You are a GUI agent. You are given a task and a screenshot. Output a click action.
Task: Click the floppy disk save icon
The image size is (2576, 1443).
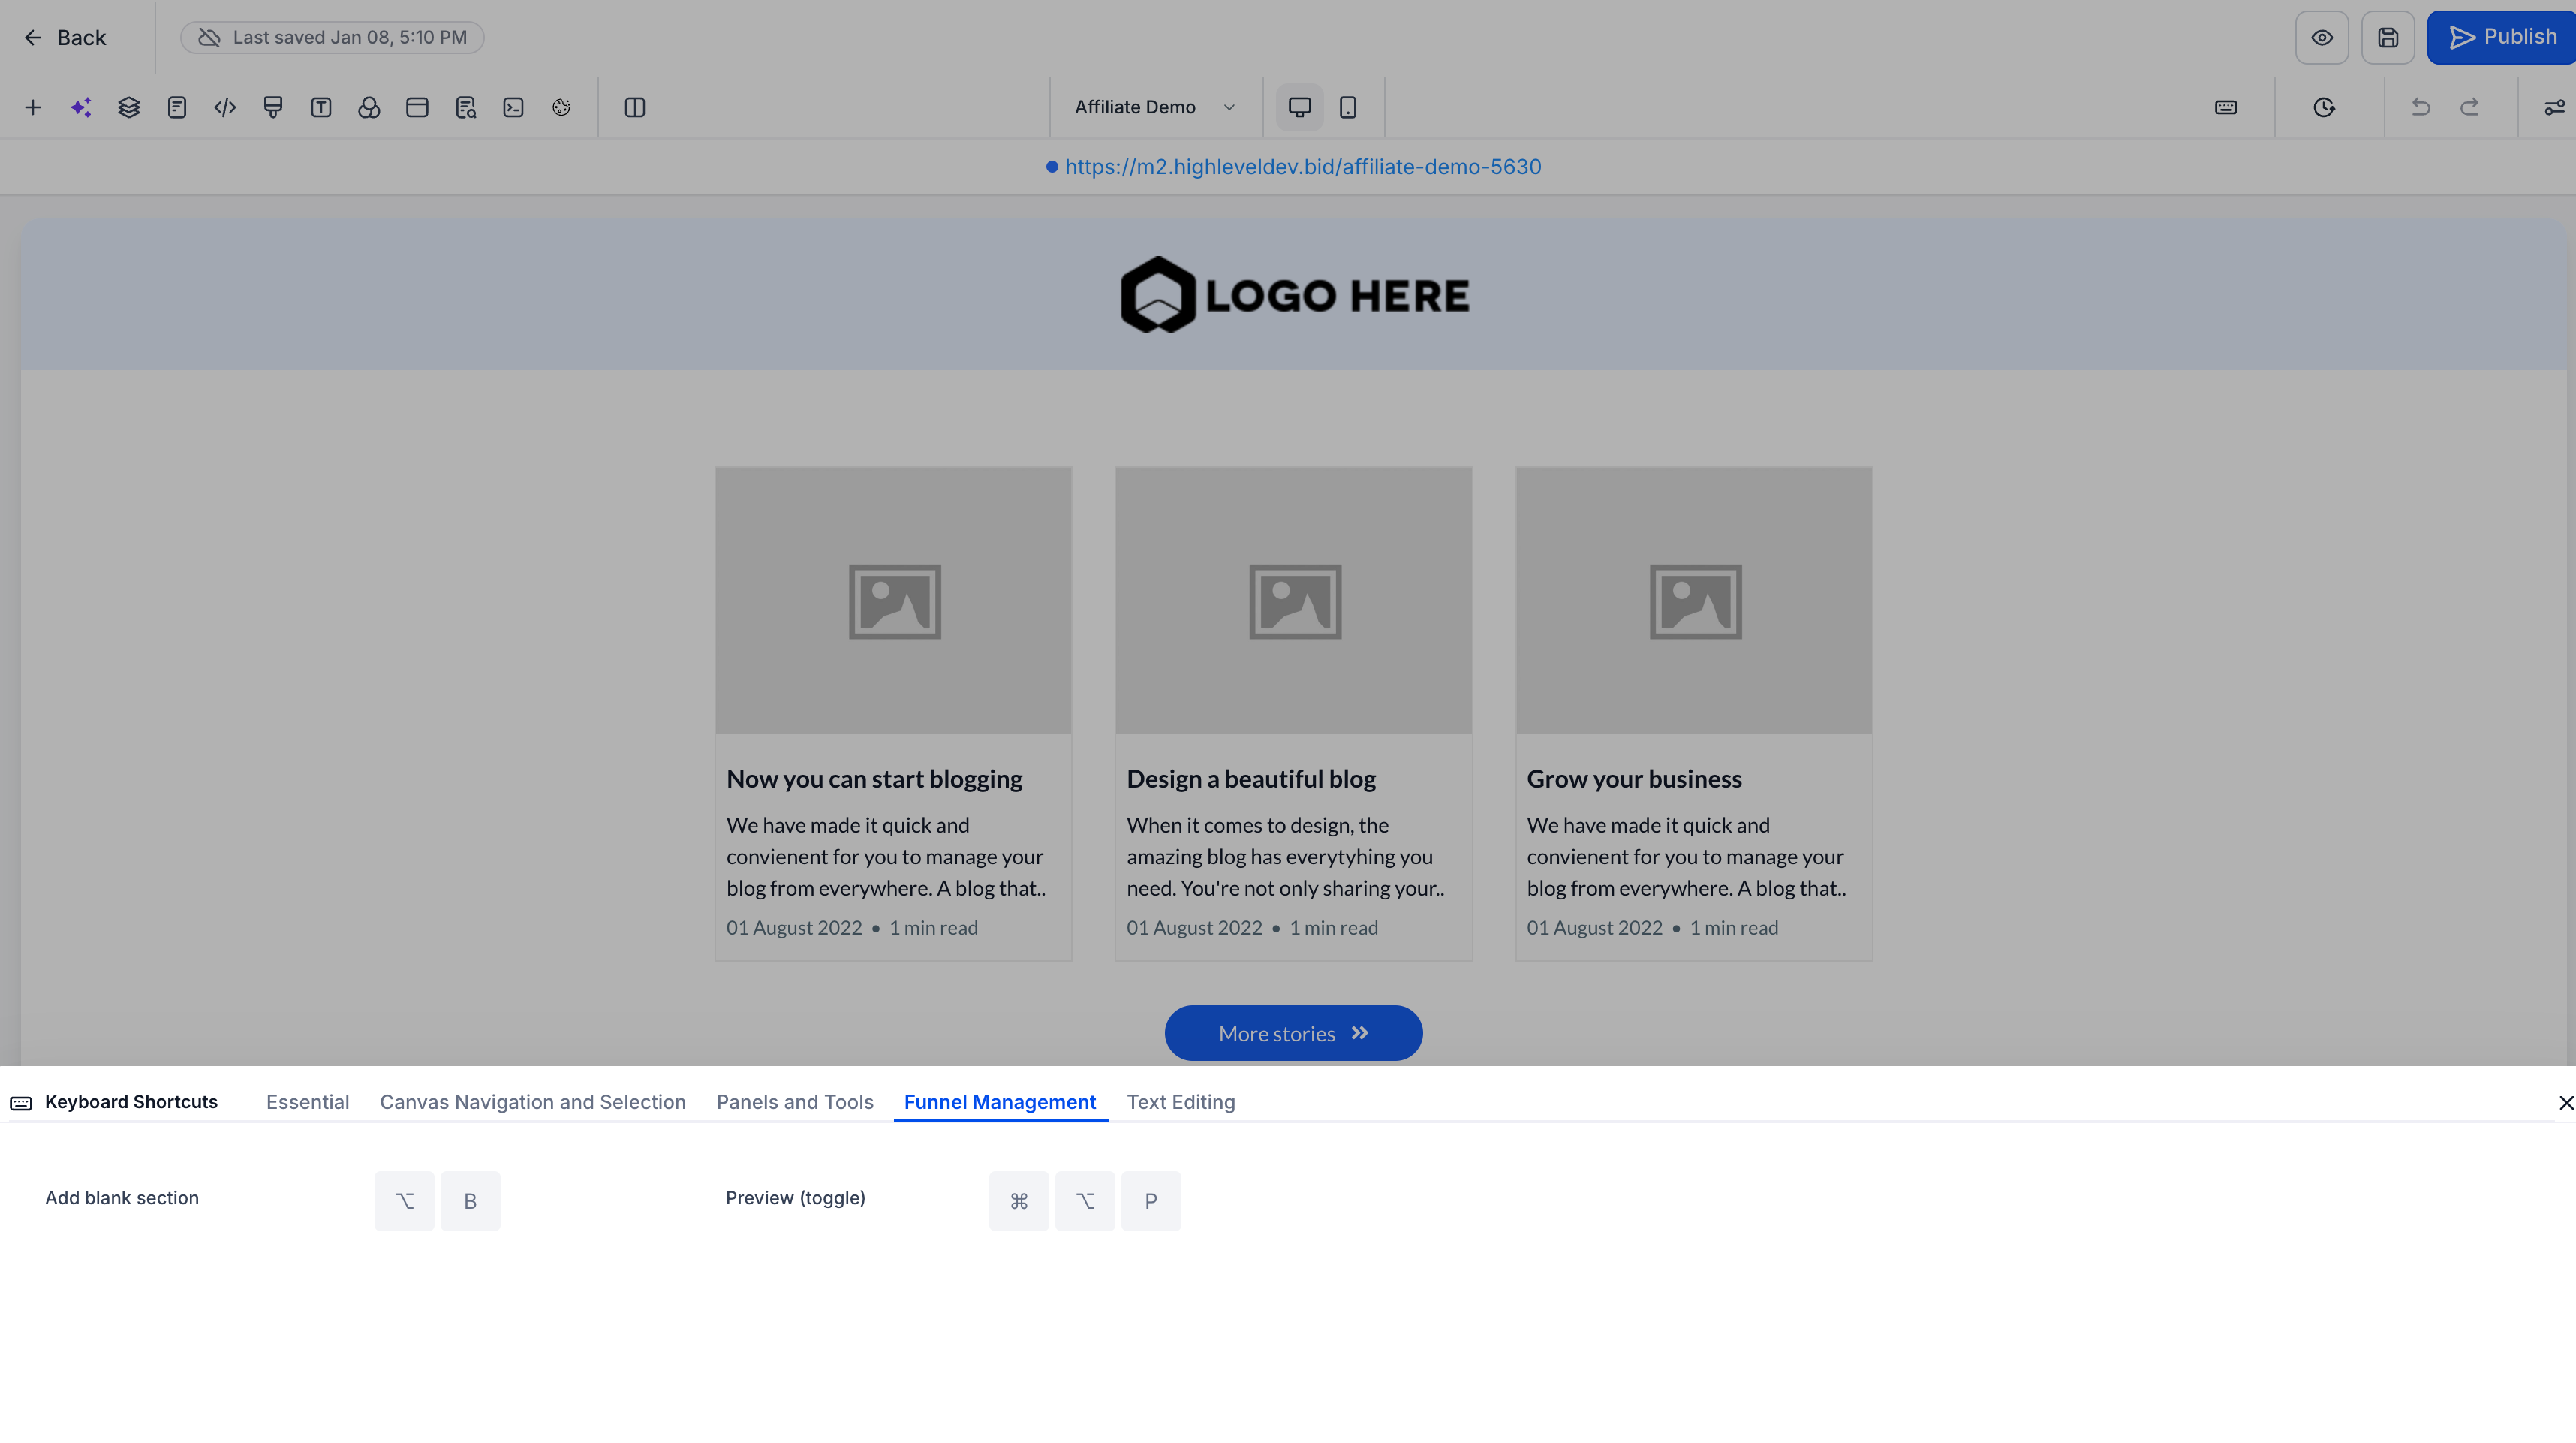click(2388, 38)
